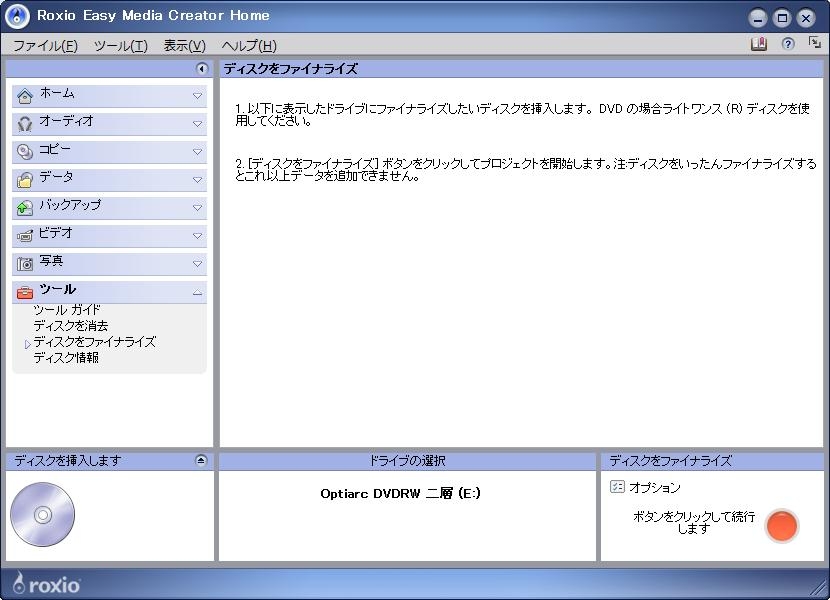Click the Photo (写真) camera icon
This screenshot has width=830, height=600.
point(25,264)
